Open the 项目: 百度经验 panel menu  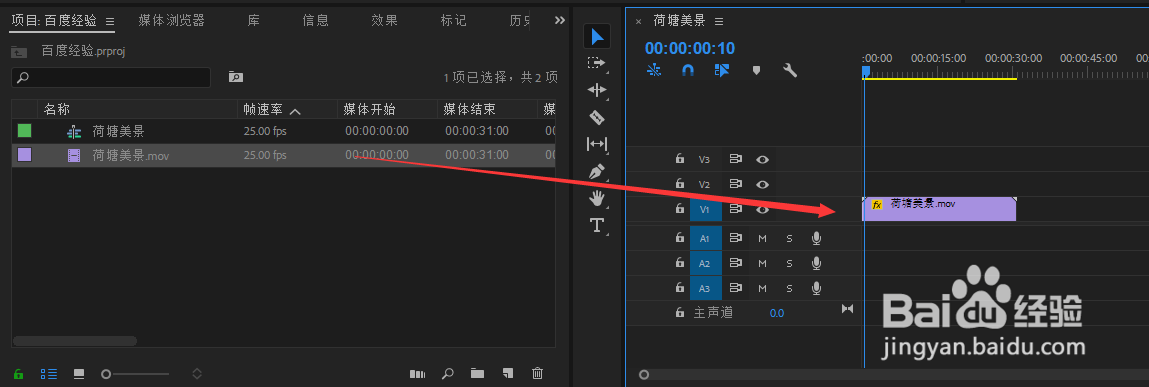pyautogui.click(x=110, y=21)
